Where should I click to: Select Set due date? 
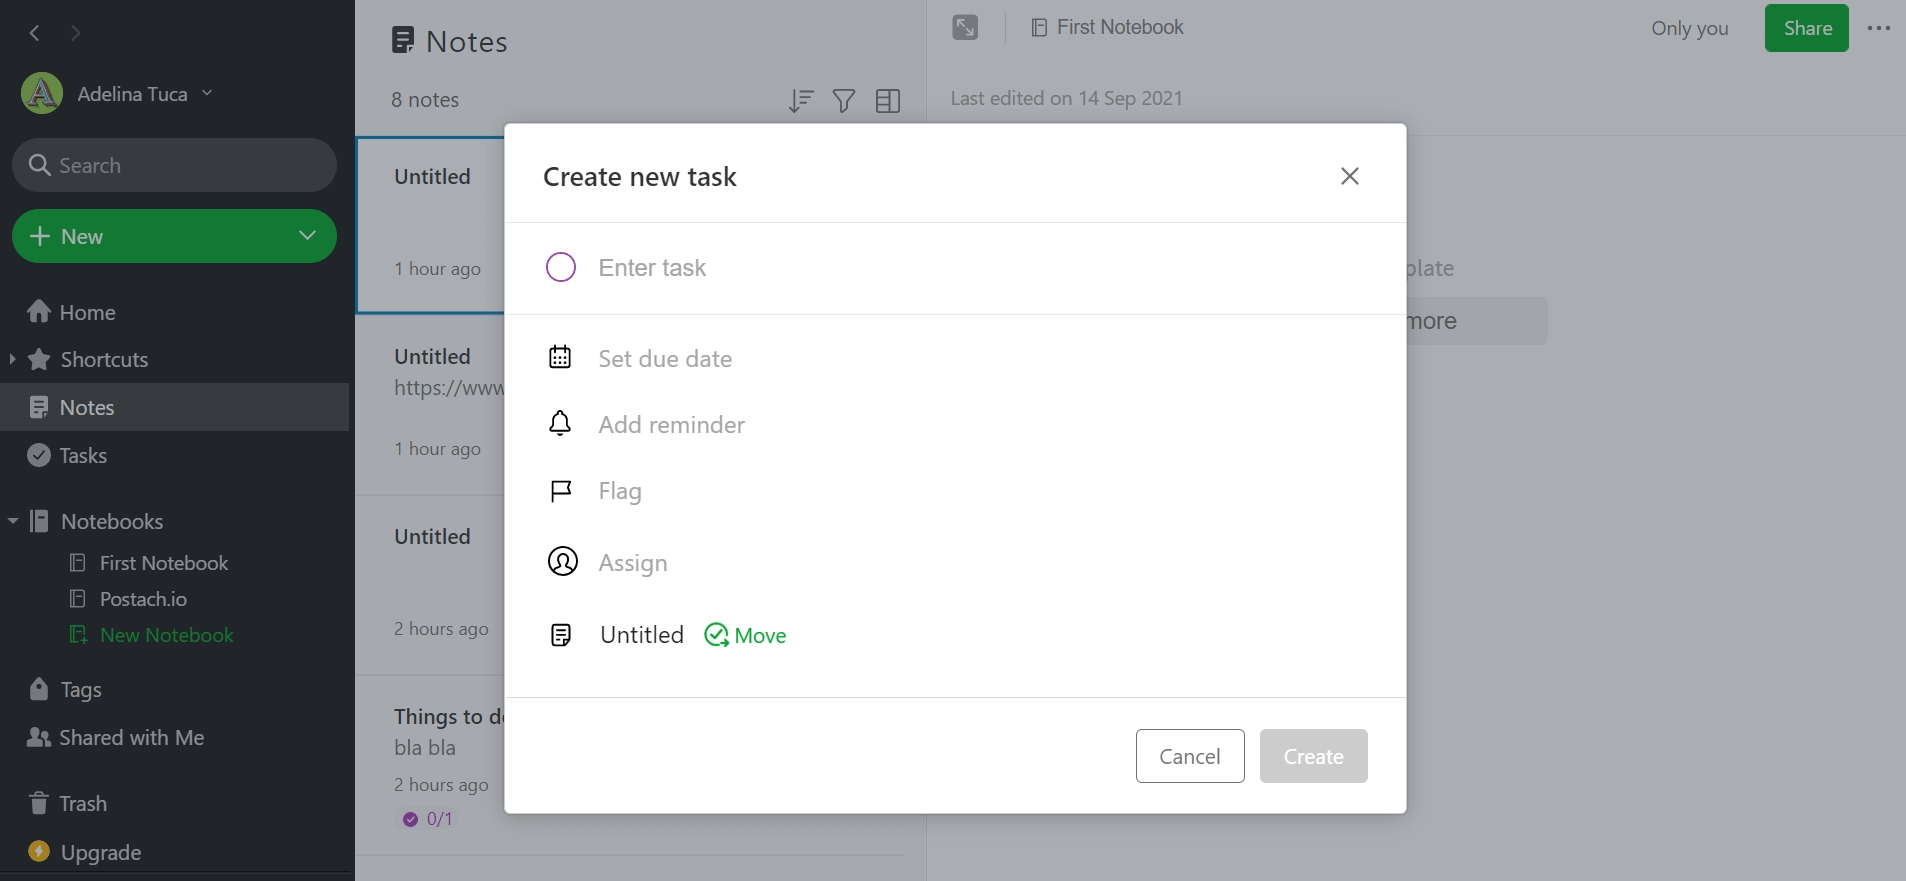tap(665, 359)
